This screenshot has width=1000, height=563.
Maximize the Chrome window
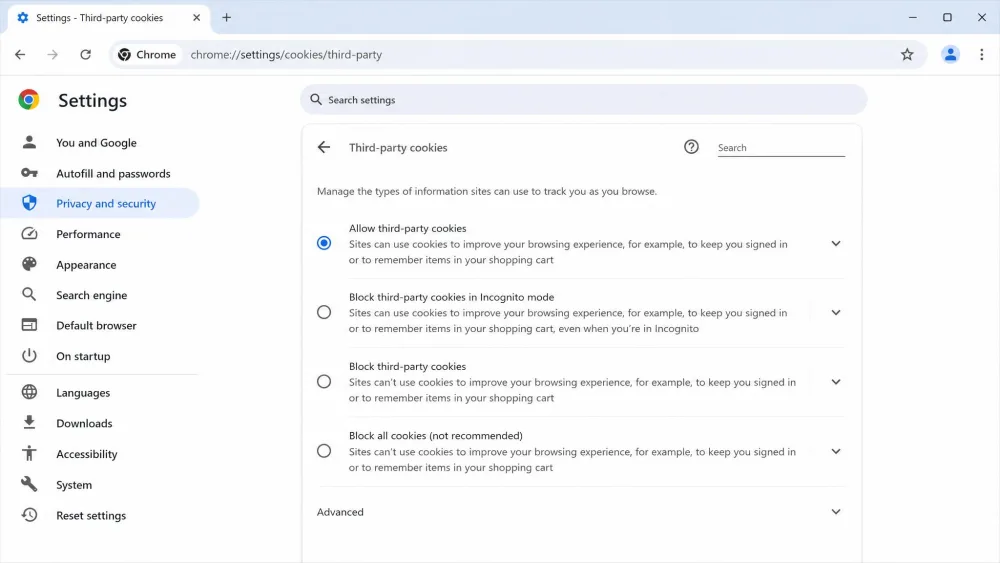947,17
